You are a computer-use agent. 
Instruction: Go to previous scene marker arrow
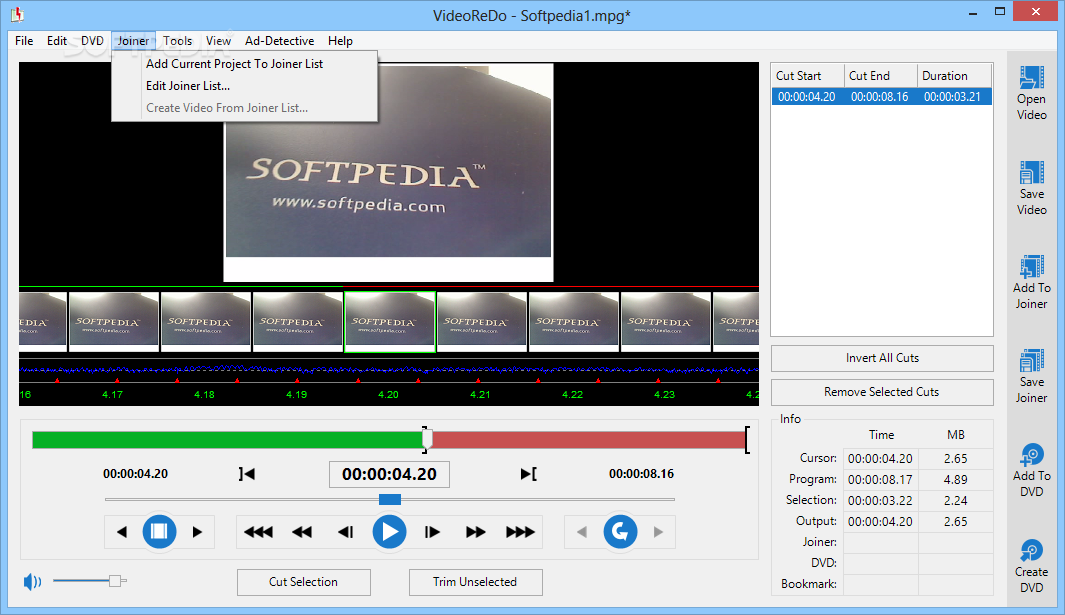(122, 532)
